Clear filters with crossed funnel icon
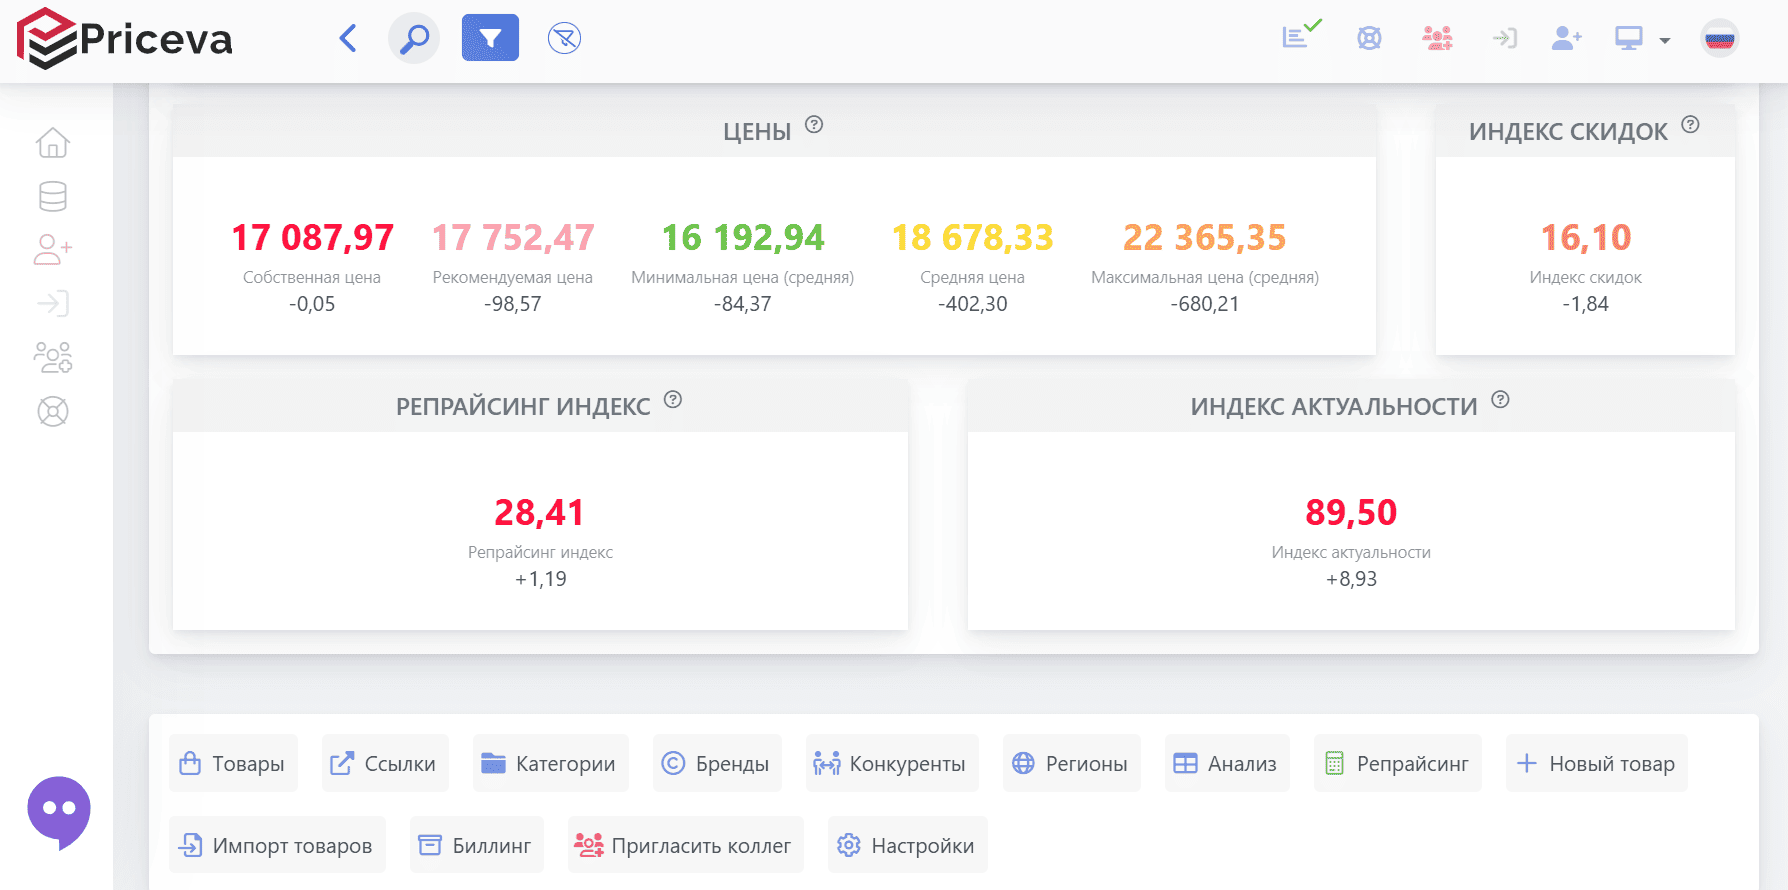The width and height of the screenshot is (1788, 890). tap(564, 39)
